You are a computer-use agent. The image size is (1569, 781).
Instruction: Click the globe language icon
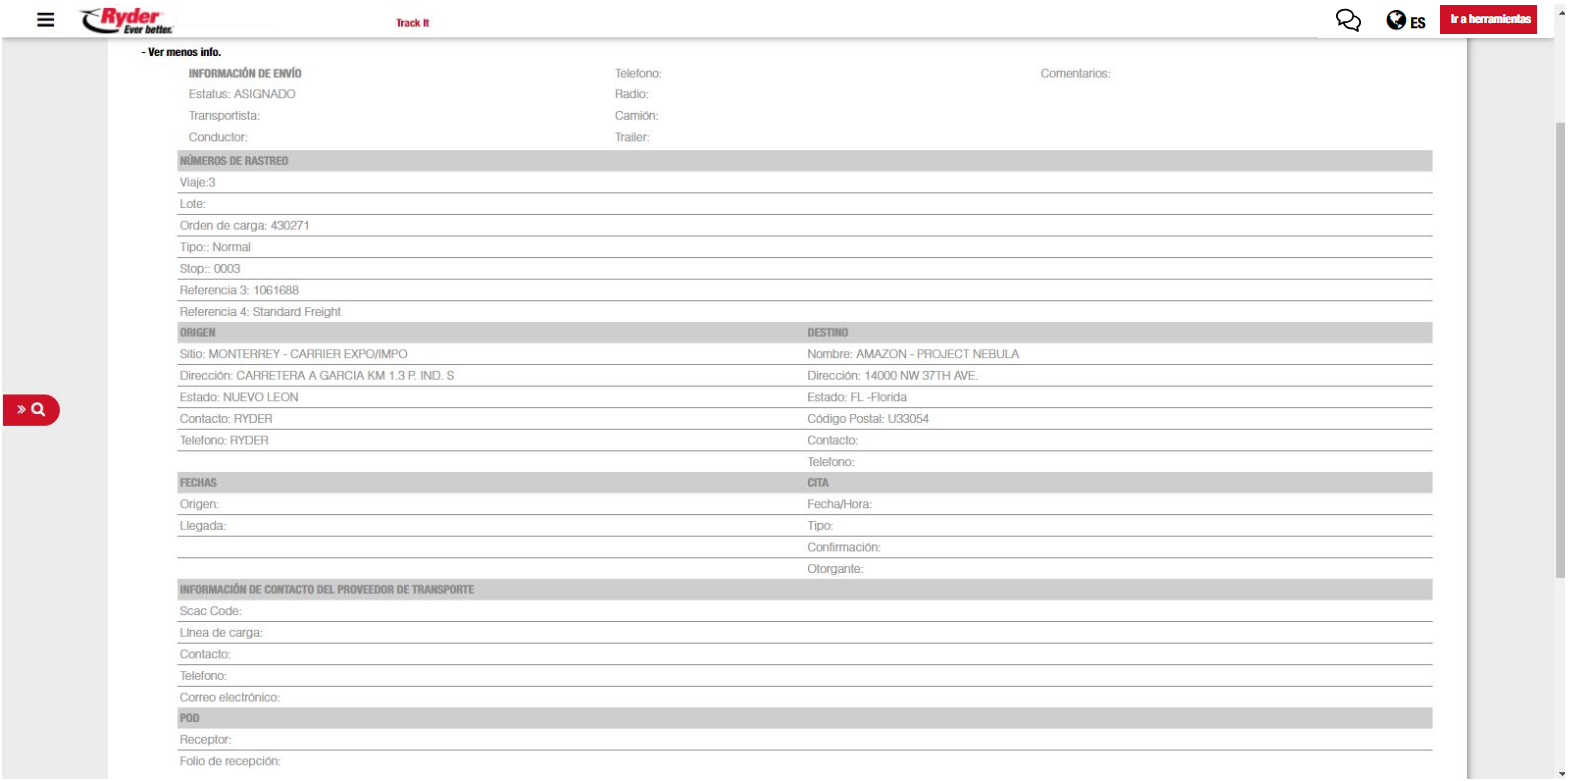click(1396, 20)
